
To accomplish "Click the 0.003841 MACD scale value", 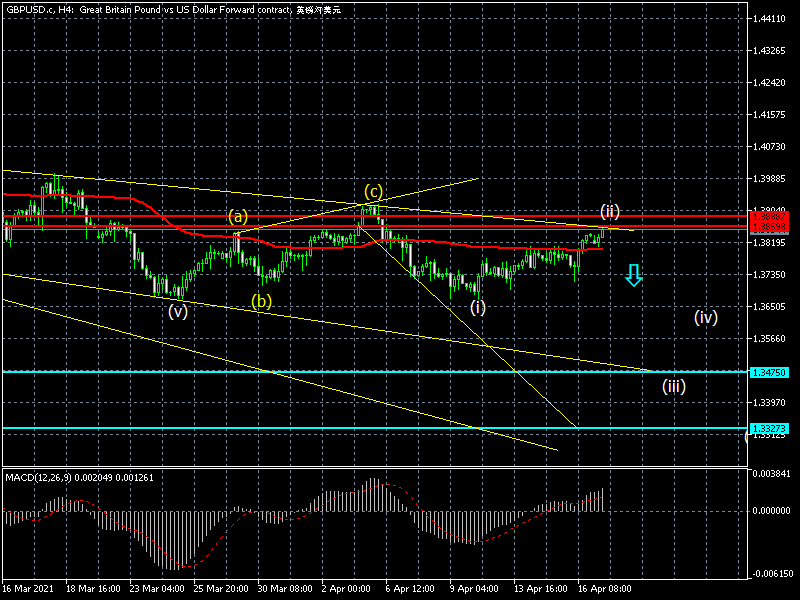I will 773,473.
